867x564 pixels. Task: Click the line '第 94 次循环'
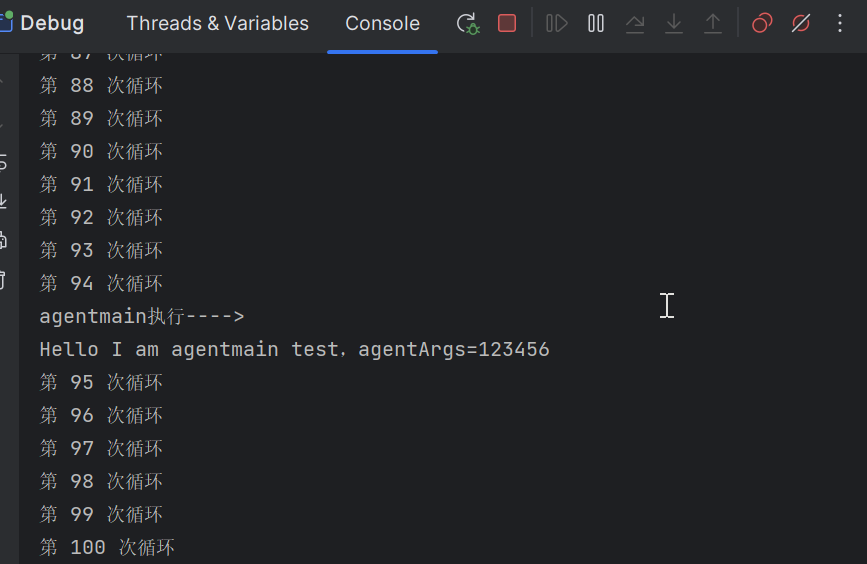pos(101,284)
